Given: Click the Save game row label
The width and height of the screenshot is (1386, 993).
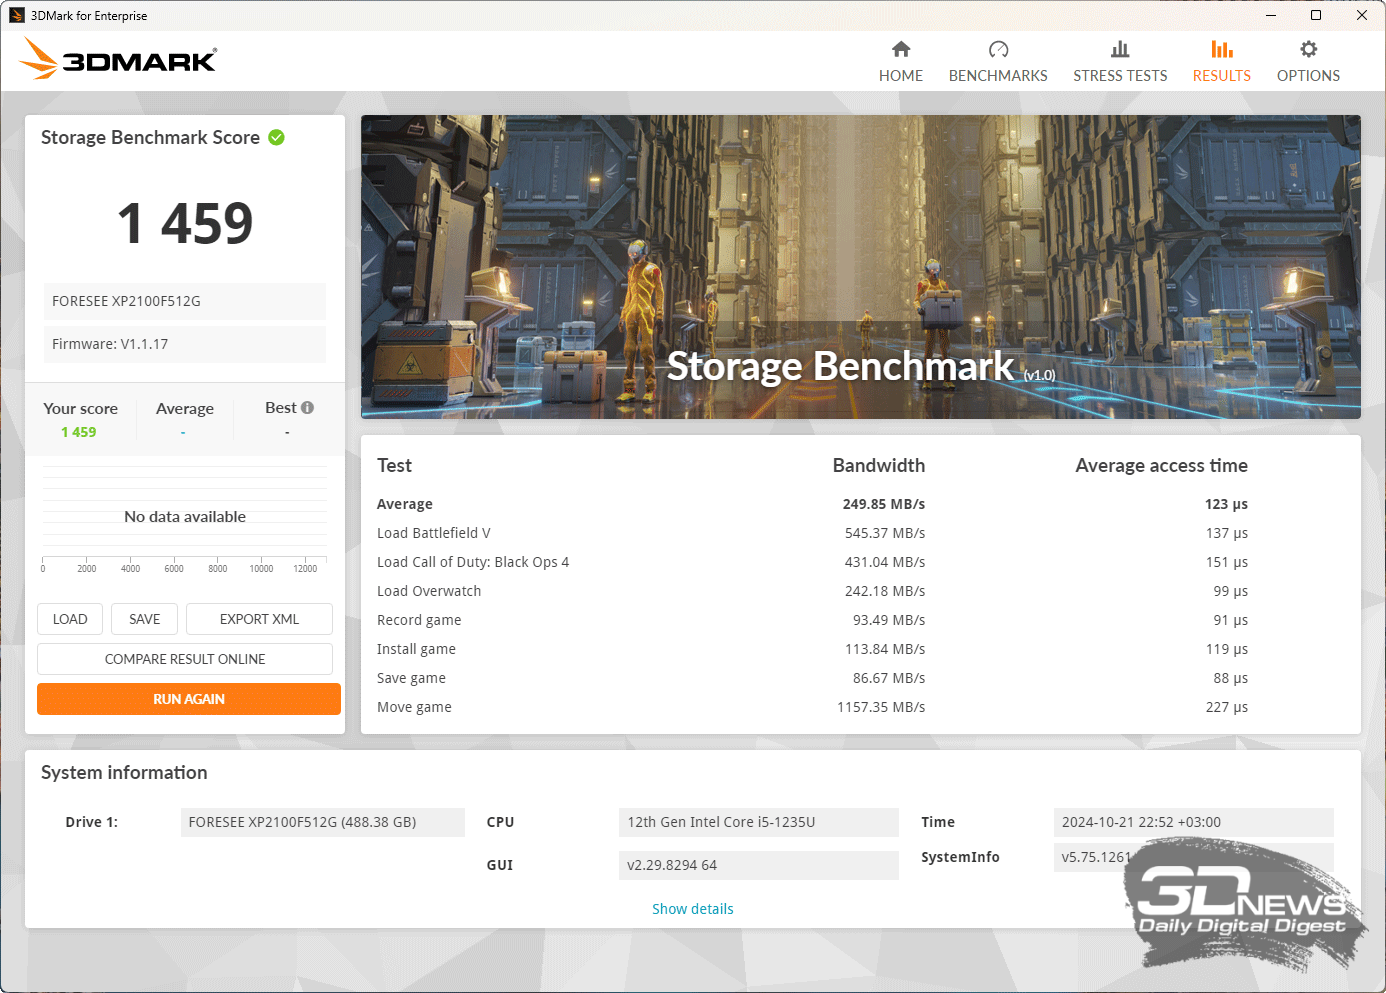Looking at the screenshot, I should click(x=411, y=678).
